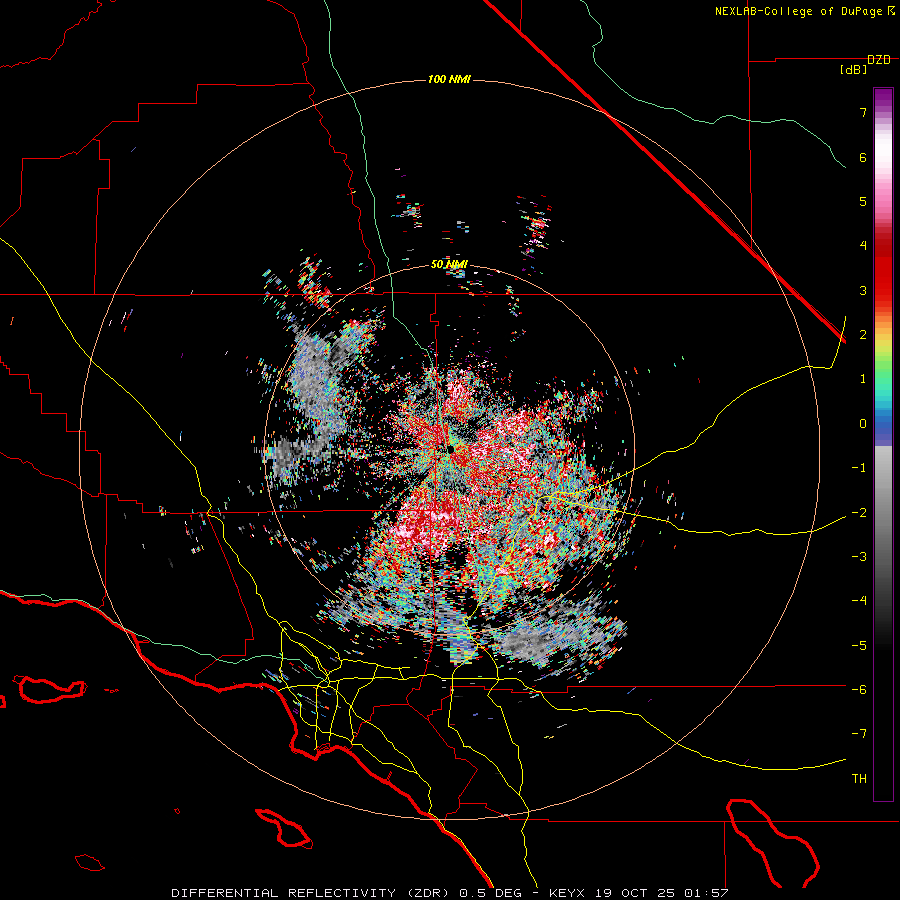
Task: Click the 3 value on the color scale
Action: [863, 290]
